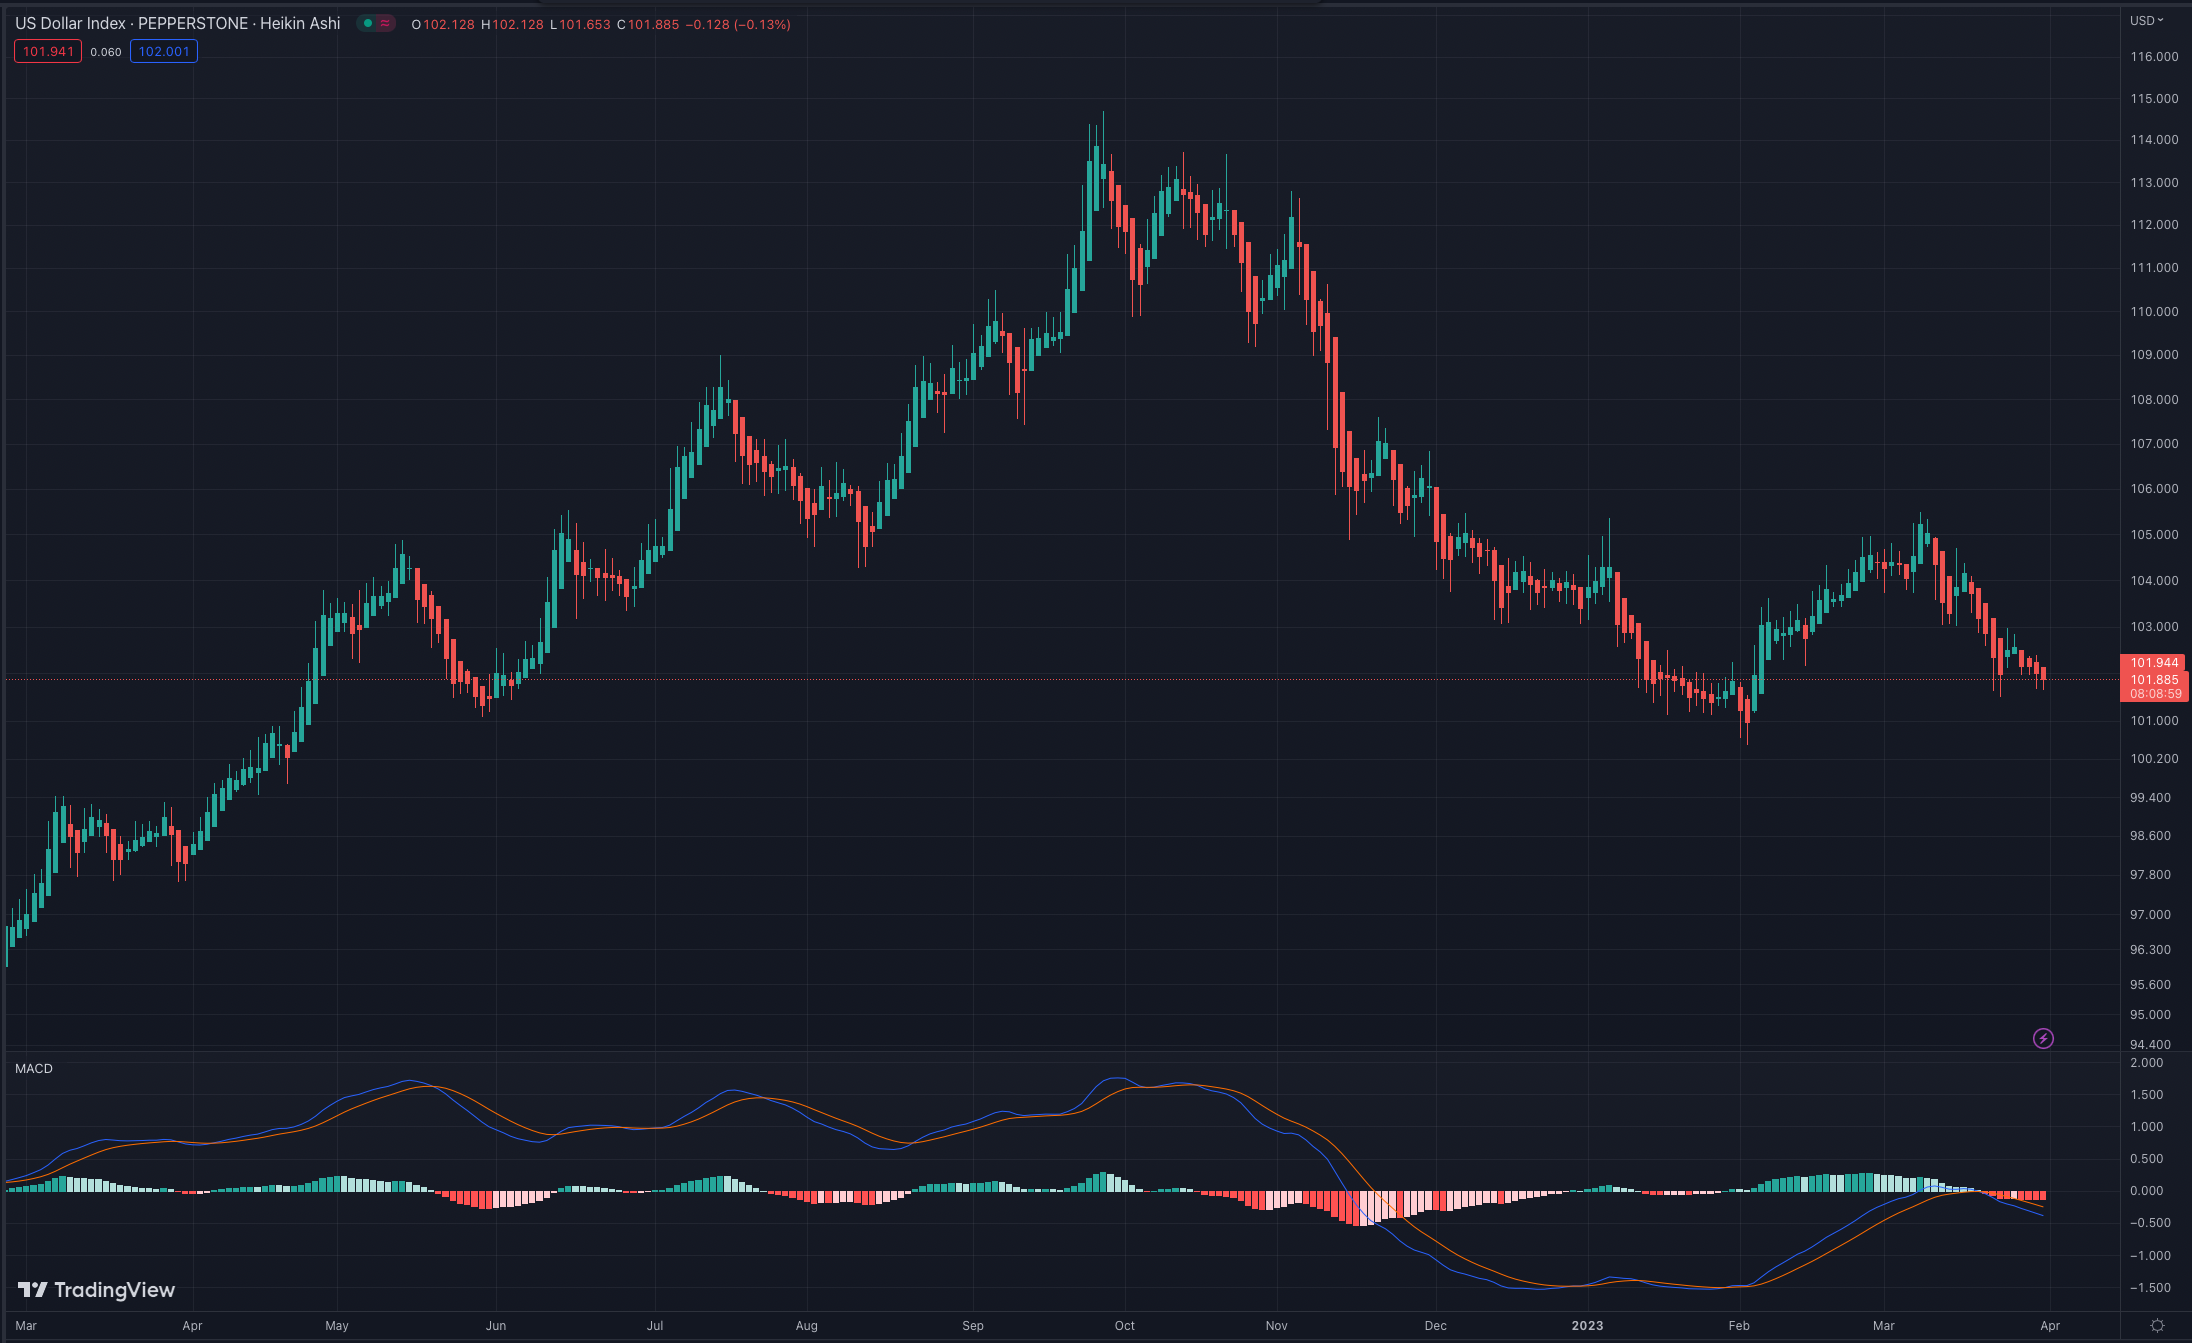The height and width of the screenshot is (1343, 2192).
Task: Click the Oct label on time axis
Action: click(1125, 1326)
